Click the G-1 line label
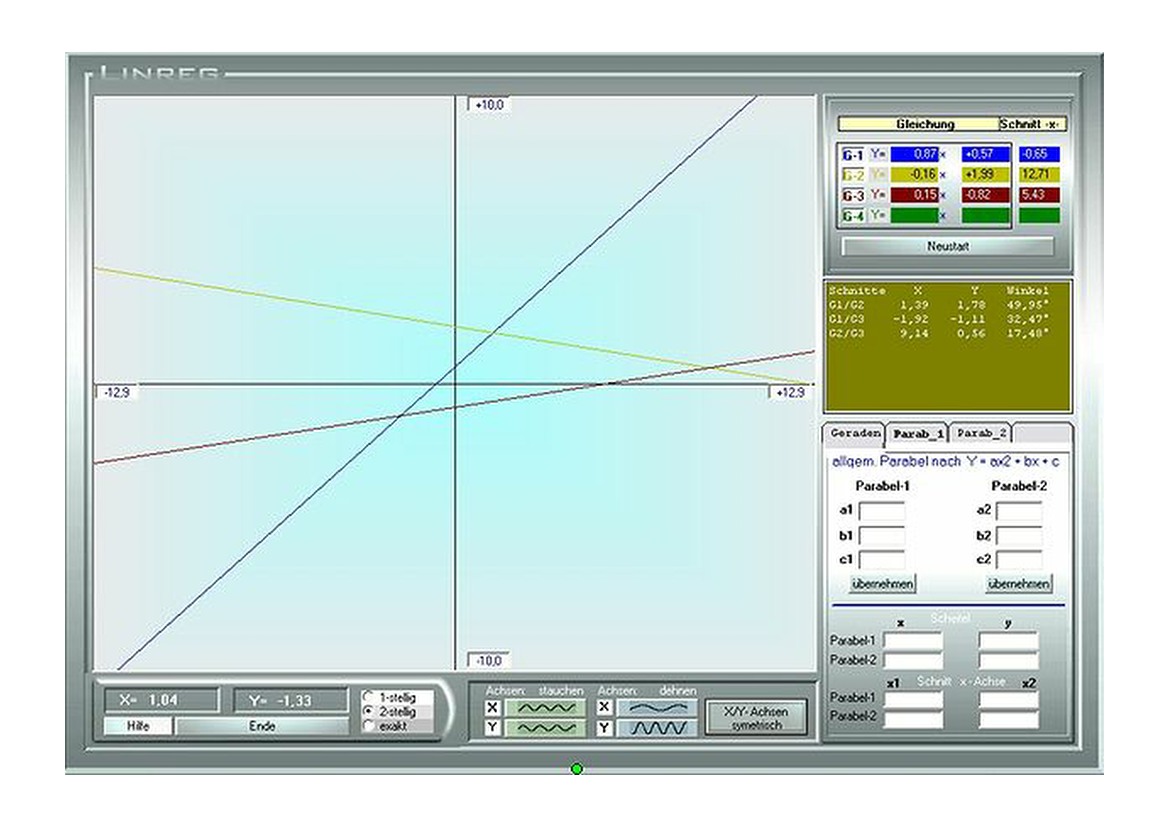 [853, 155]
